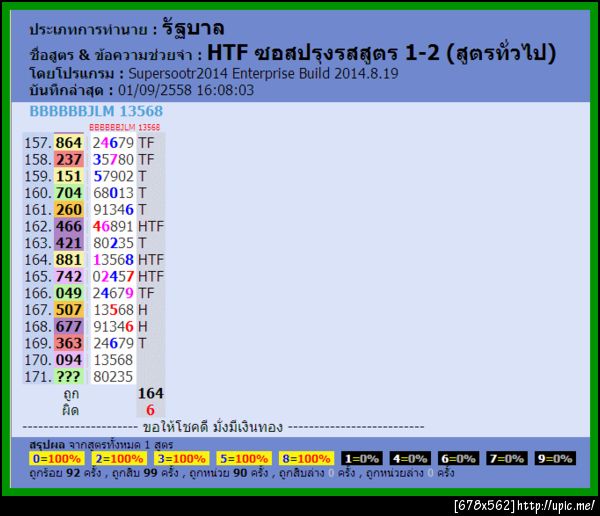Select result 881 in row 164
Screen dimensions: 600x516
tap(69, 260)
